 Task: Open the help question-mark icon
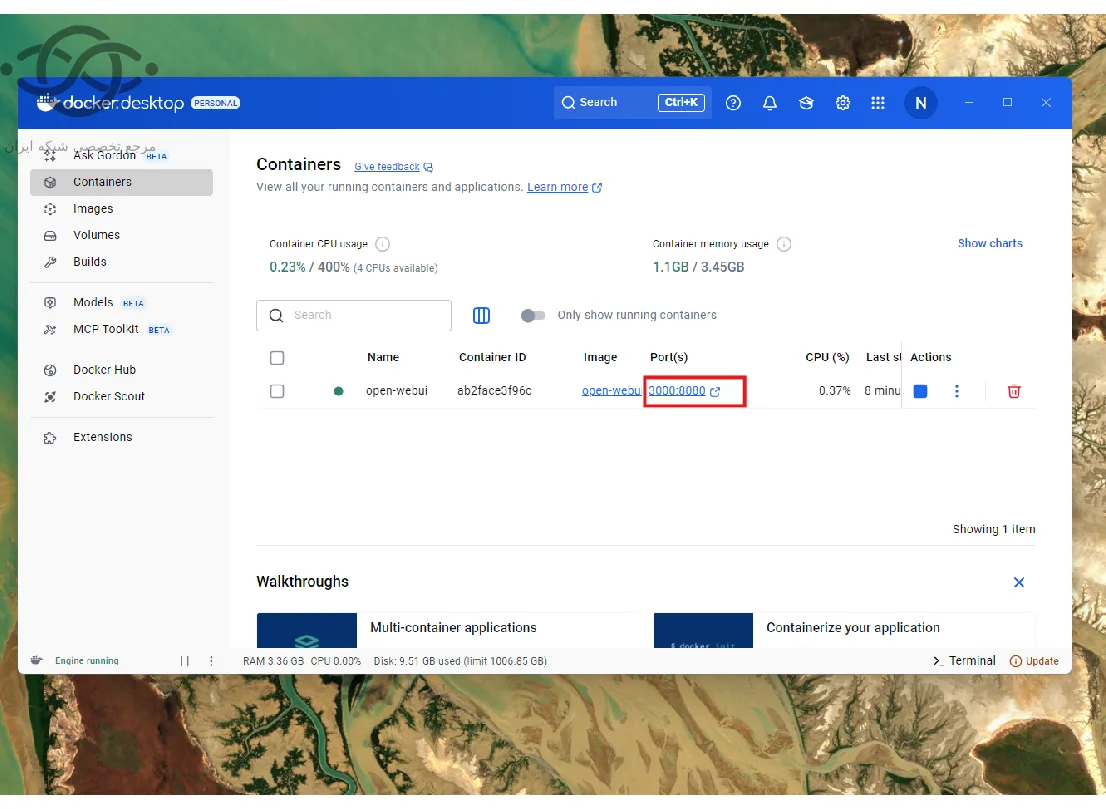tap(734, 103)
